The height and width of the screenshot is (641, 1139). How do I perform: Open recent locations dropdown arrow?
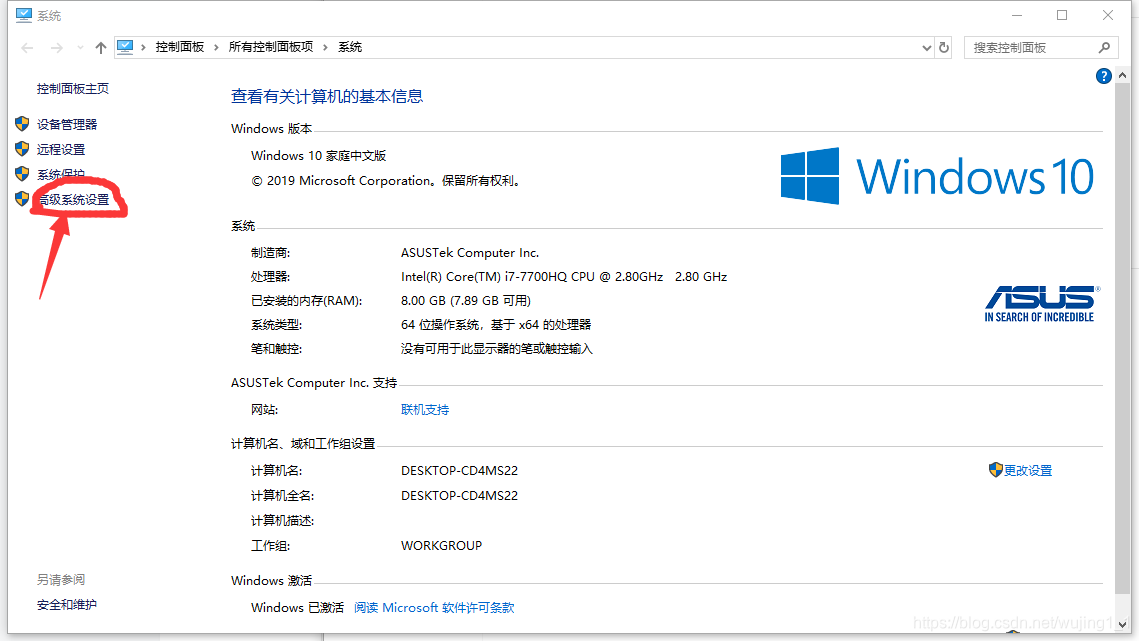pos(80,48)
